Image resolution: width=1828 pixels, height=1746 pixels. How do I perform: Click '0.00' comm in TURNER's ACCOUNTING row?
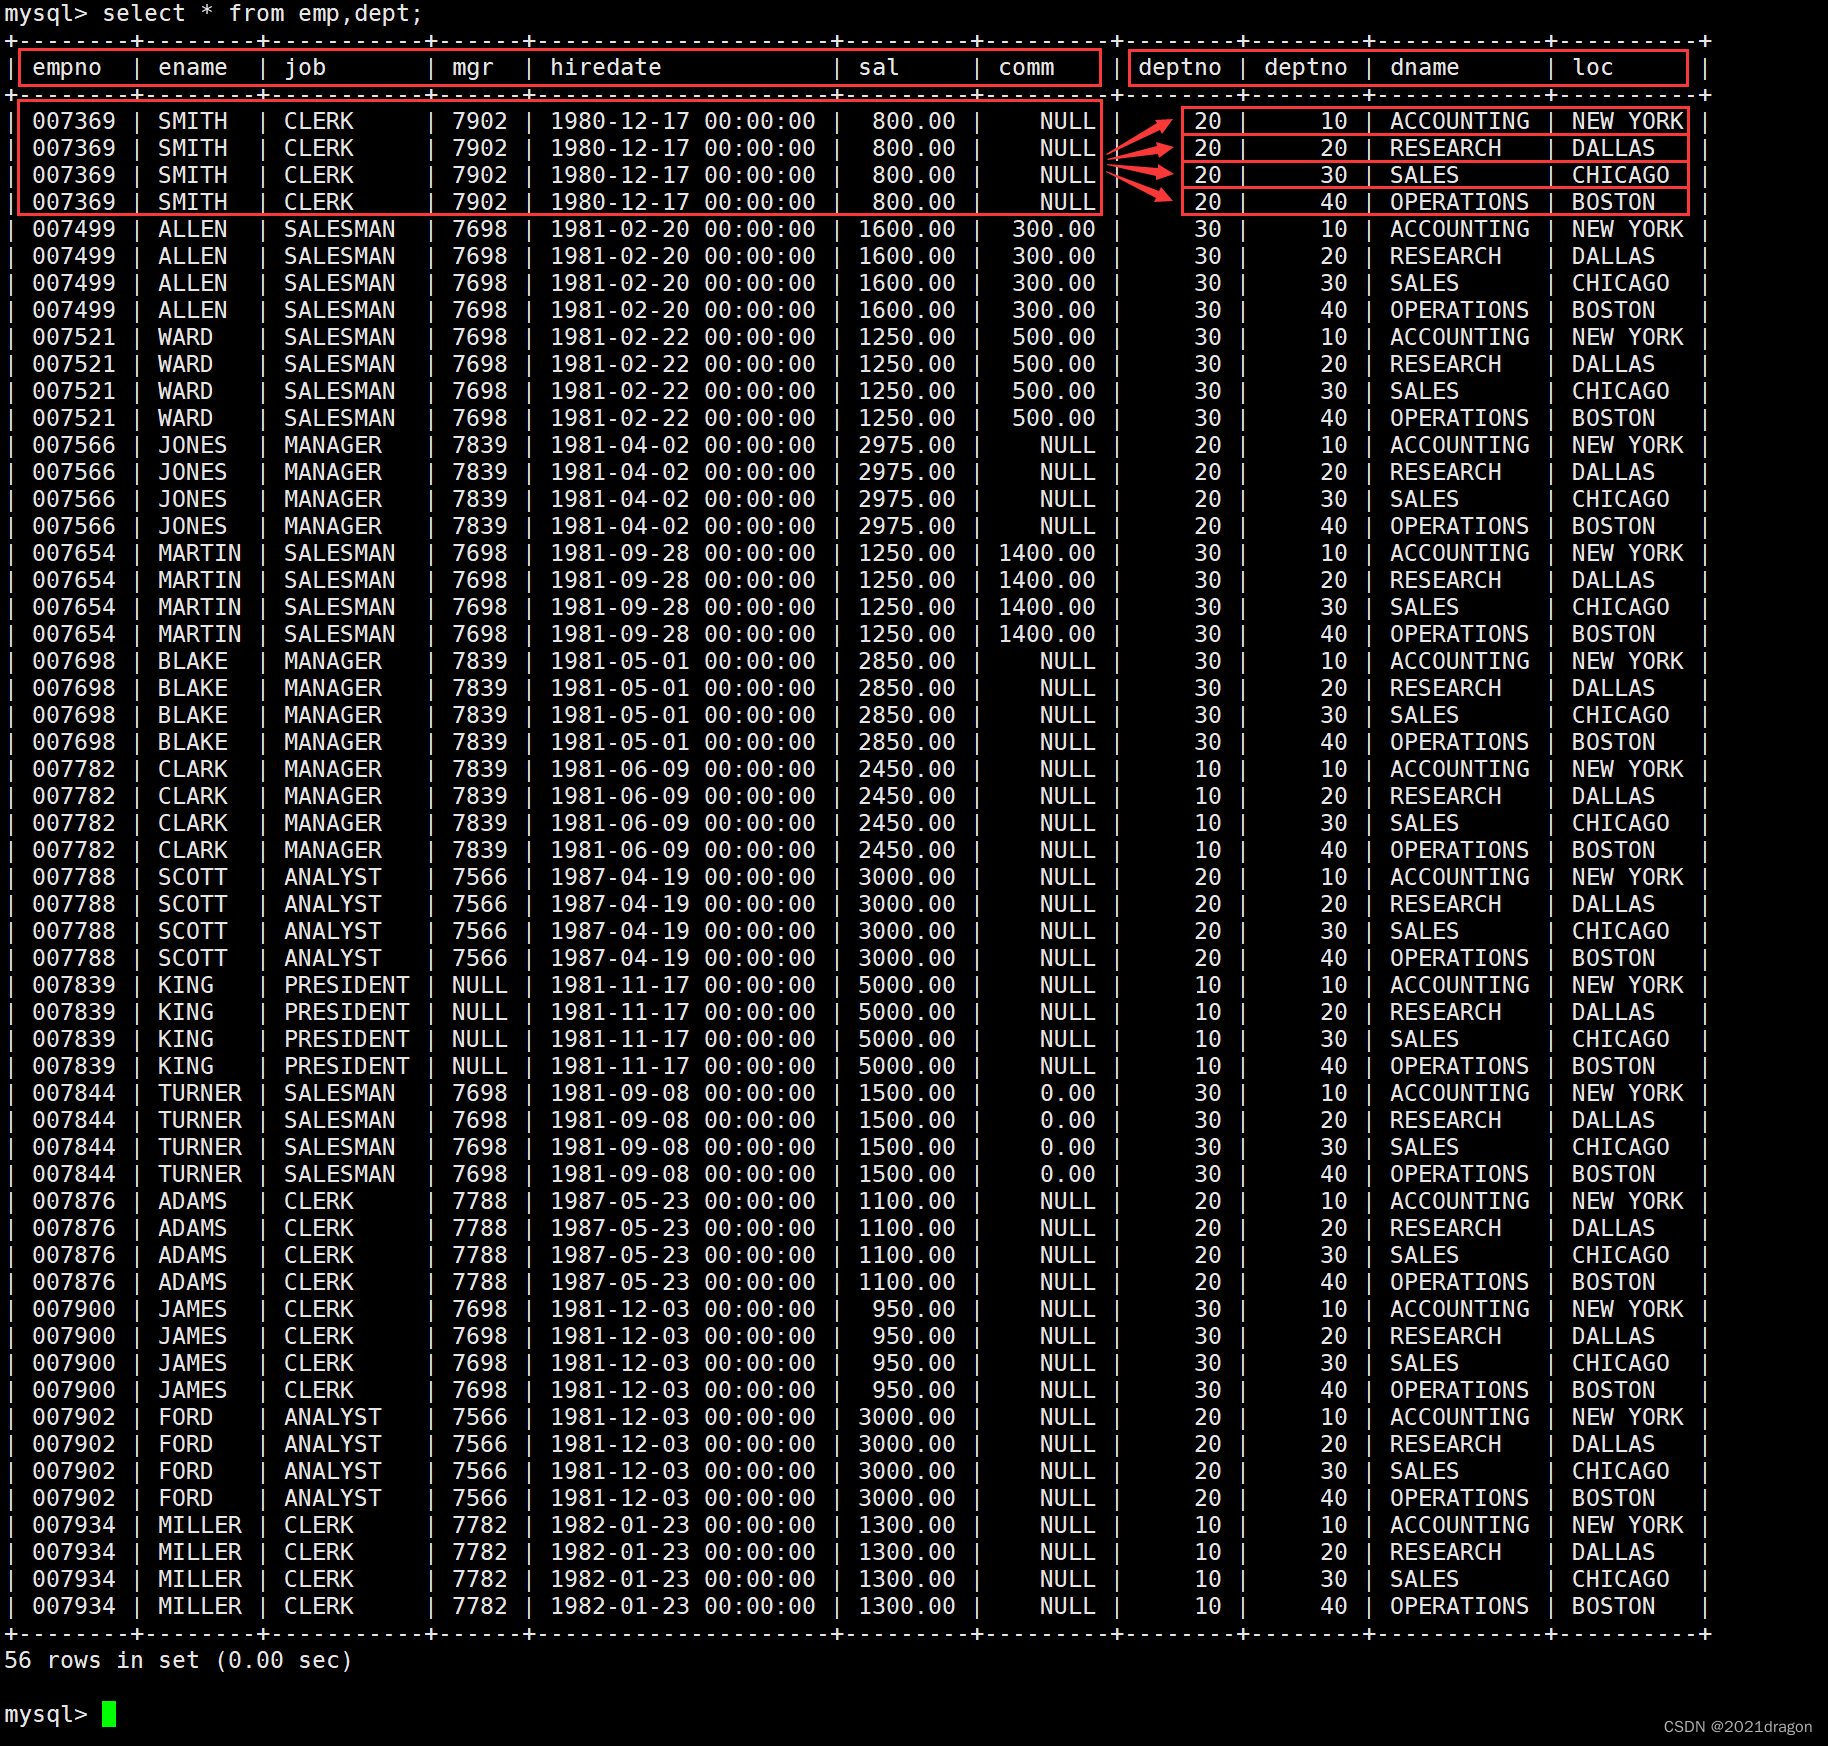click(x=1068, y=1093)
